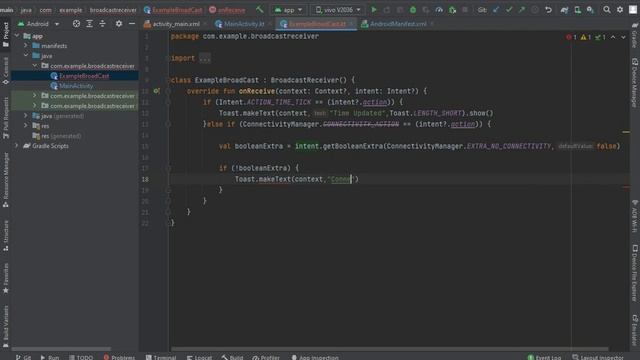640x360 pixels.
Task: Go to next highlighted error arrow
Action: pyautogui.click(x=623, y=37)
